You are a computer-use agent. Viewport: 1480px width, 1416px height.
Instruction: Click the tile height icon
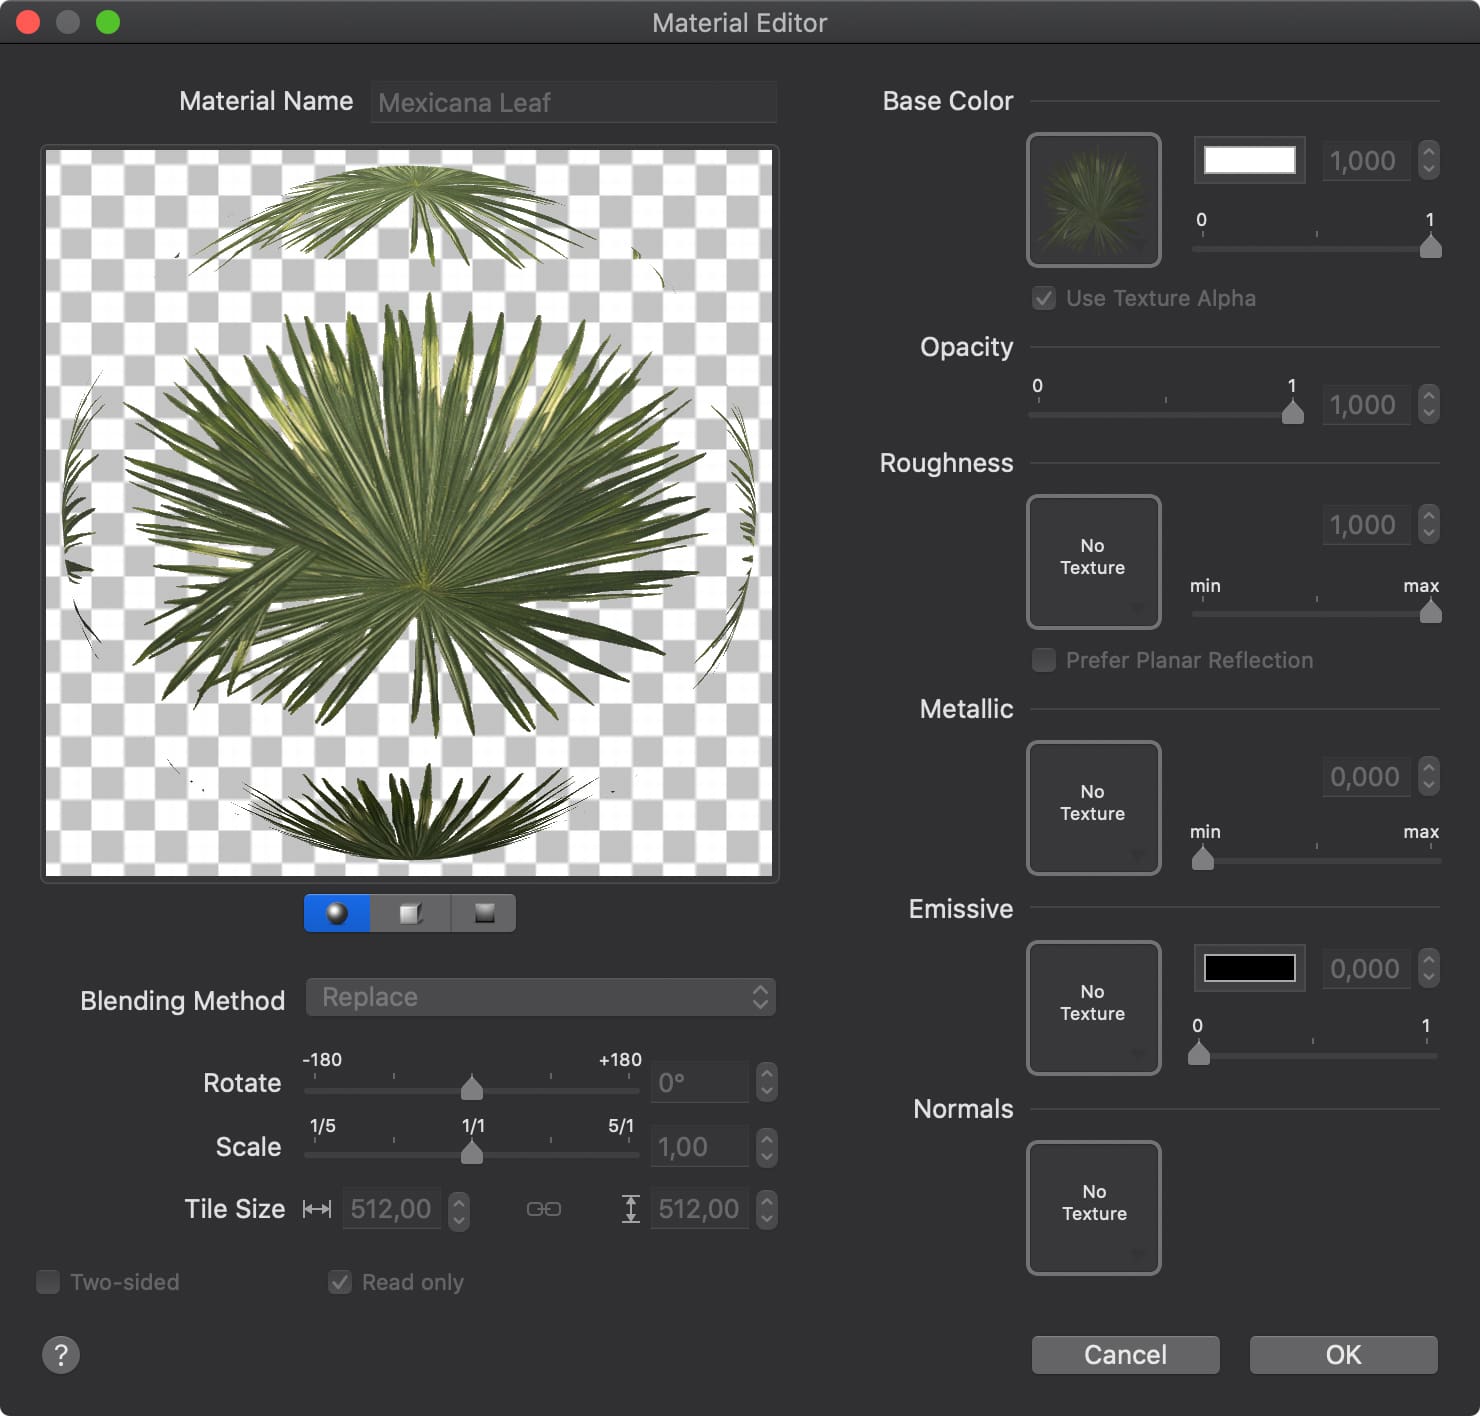[x=630, y=1209]
